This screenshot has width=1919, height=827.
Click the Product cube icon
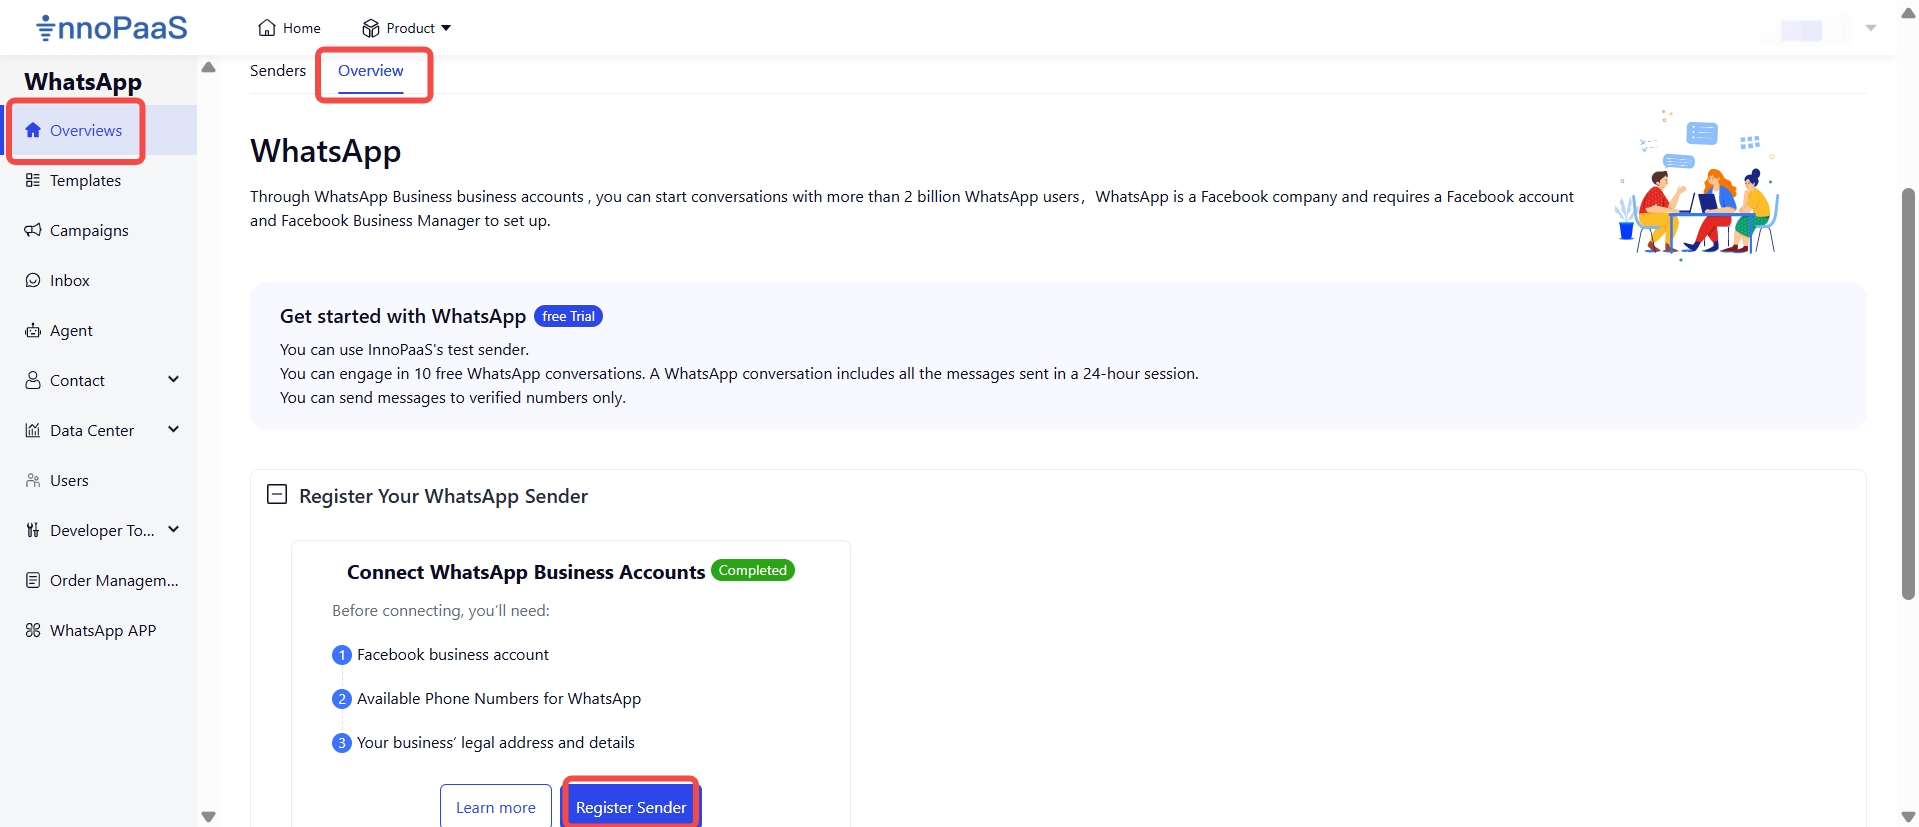pyautogui.click(x=371, y=28)
